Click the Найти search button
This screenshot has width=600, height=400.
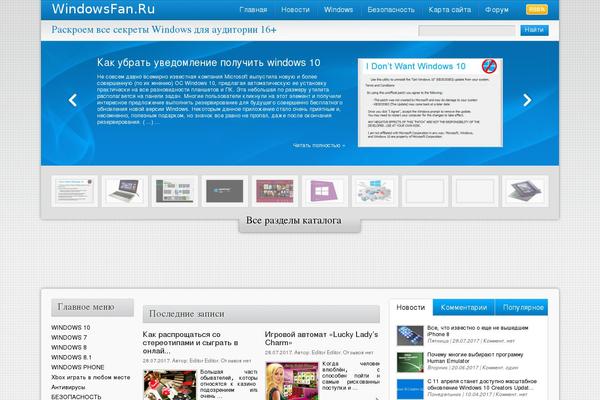(534, 30)
